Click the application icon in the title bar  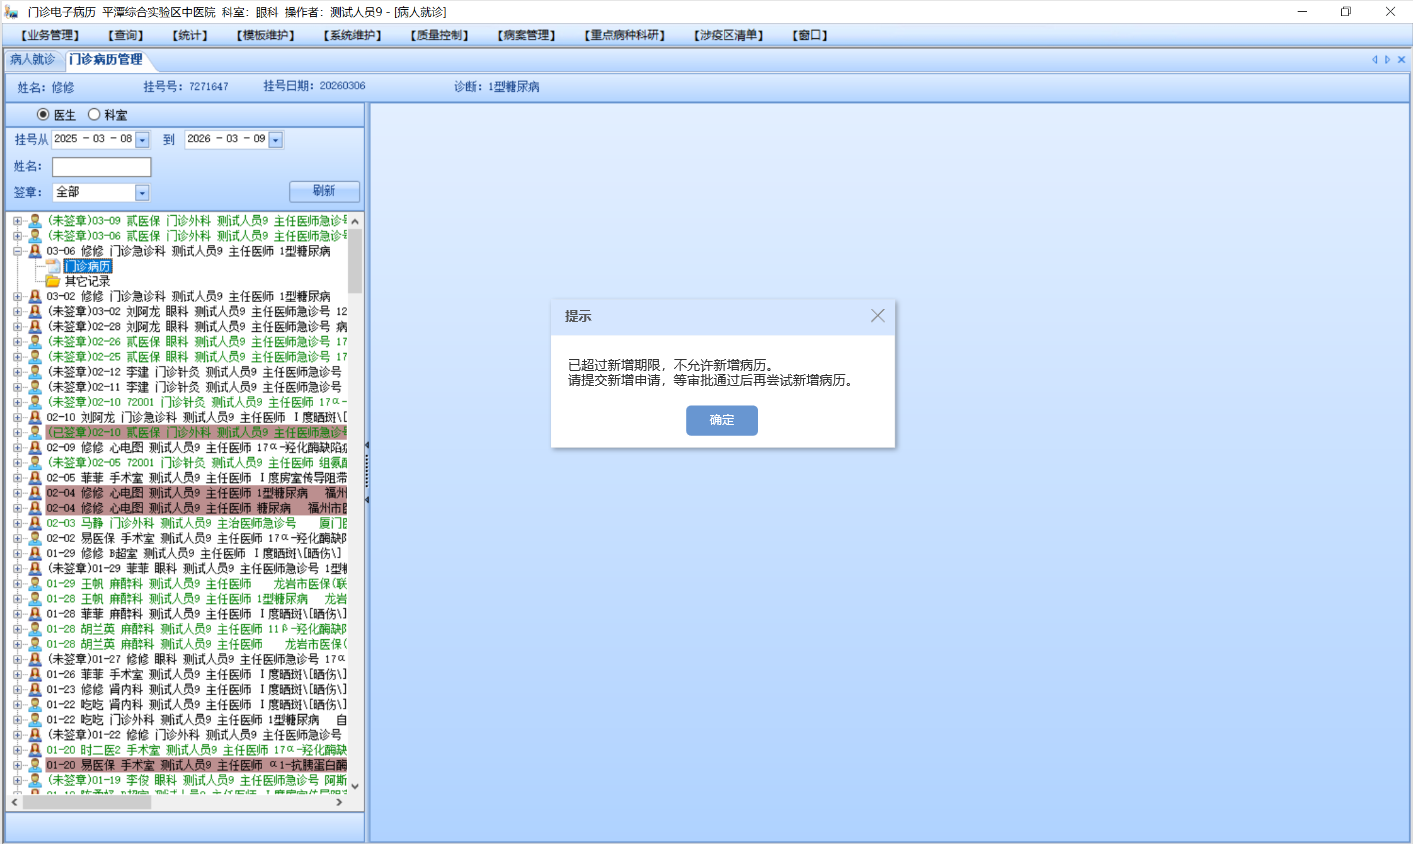(x=11, y=12)
